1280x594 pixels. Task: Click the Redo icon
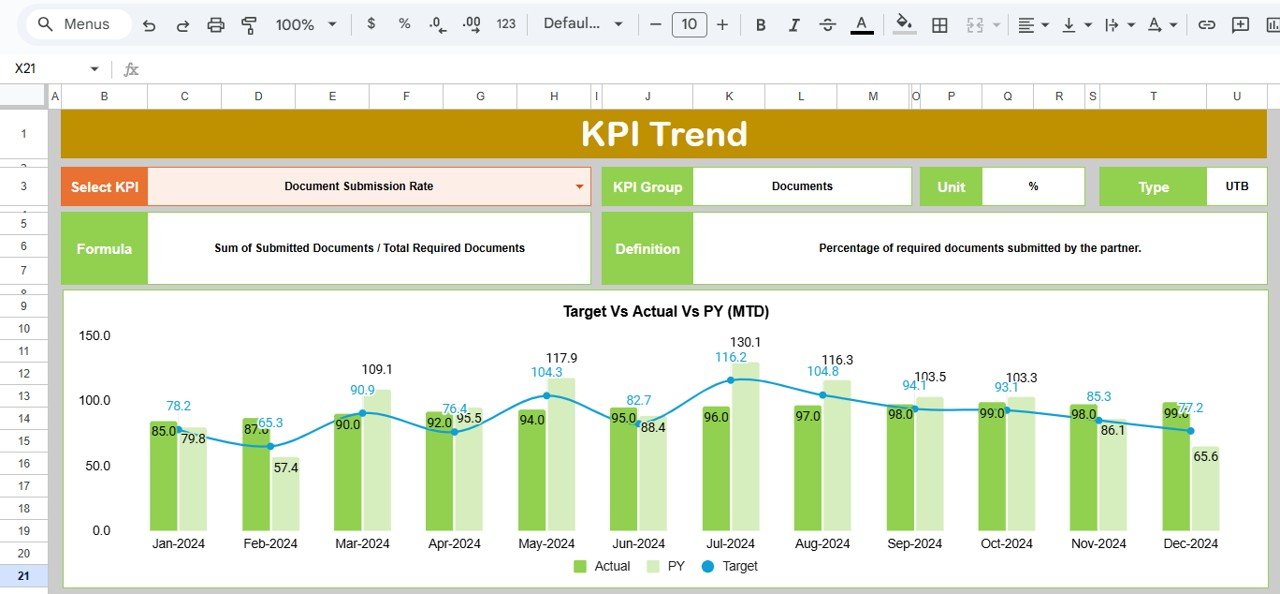tap(182, 25)
